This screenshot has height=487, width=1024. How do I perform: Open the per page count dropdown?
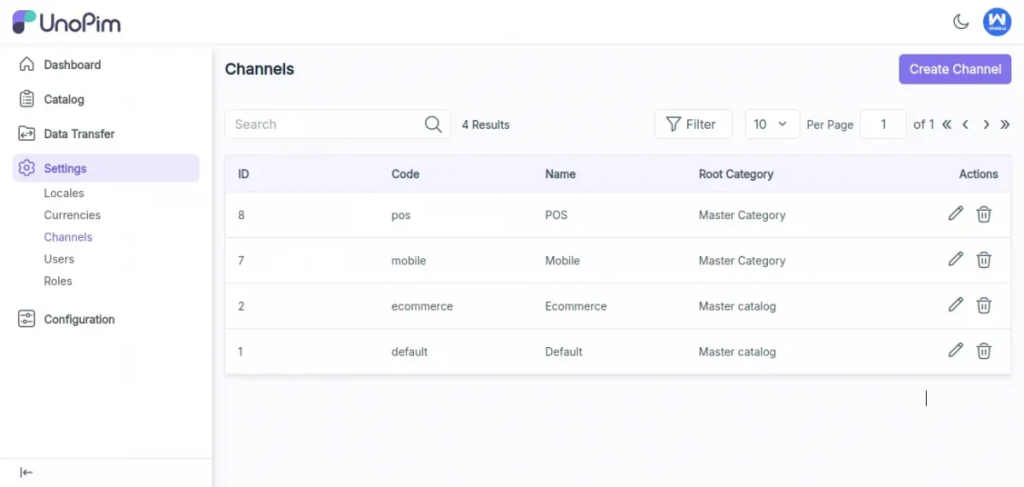pyautogui.click(x=771, y=124)
